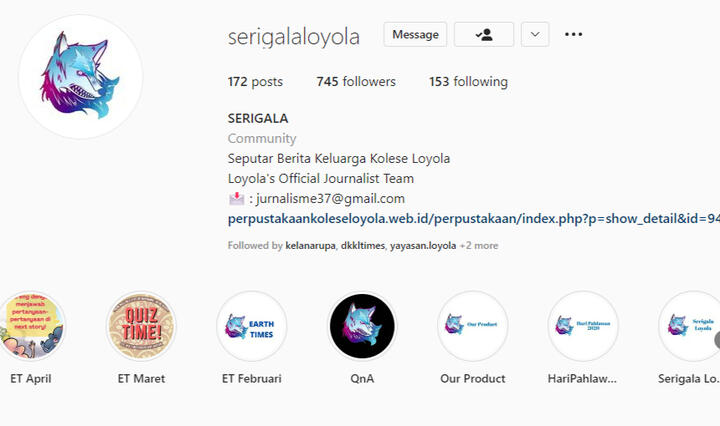Click the following status person icon button
This screenshot has height=426, width=720.
click(484, 34)
